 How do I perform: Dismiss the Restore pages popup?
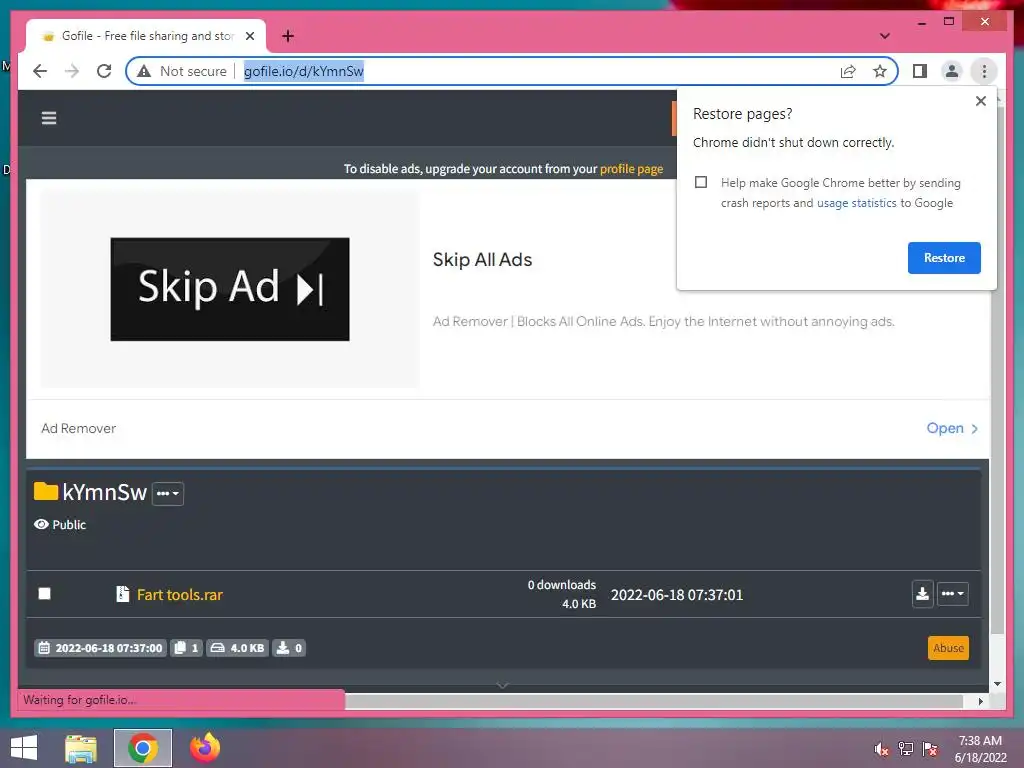point(980,101)
